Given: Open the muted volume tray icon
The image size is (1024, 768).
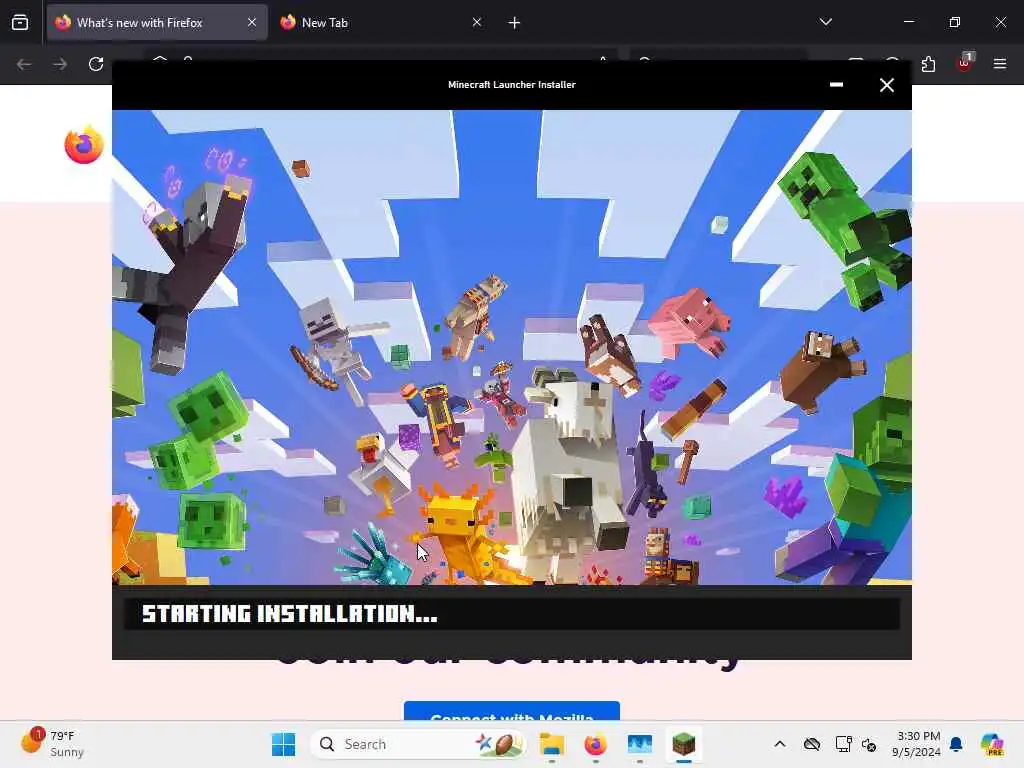Looking at the screenshot, I should pyautogui.click(x=869, y=744).
